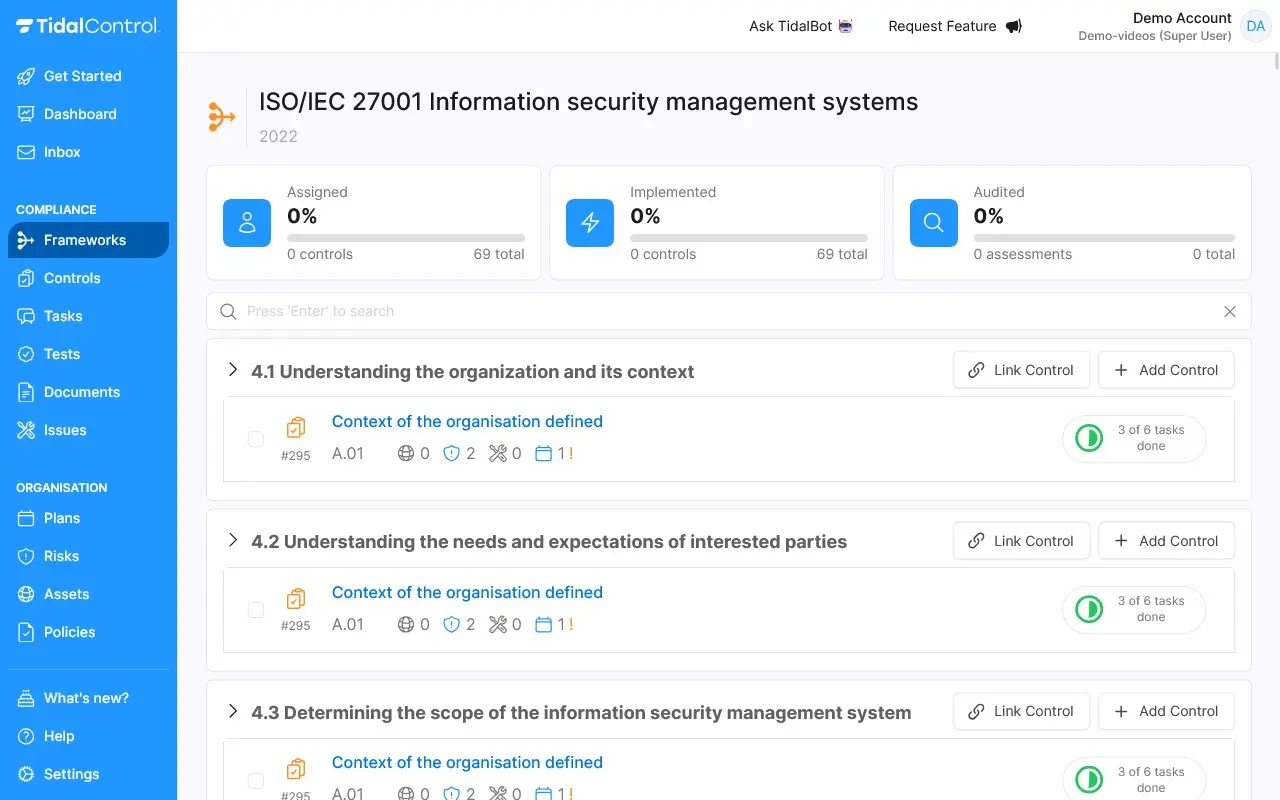Screen dimensions: 1280x800
Task: Click the orange control icon in section 4.1
Action: pyautogui.click(x=295, y=428)
